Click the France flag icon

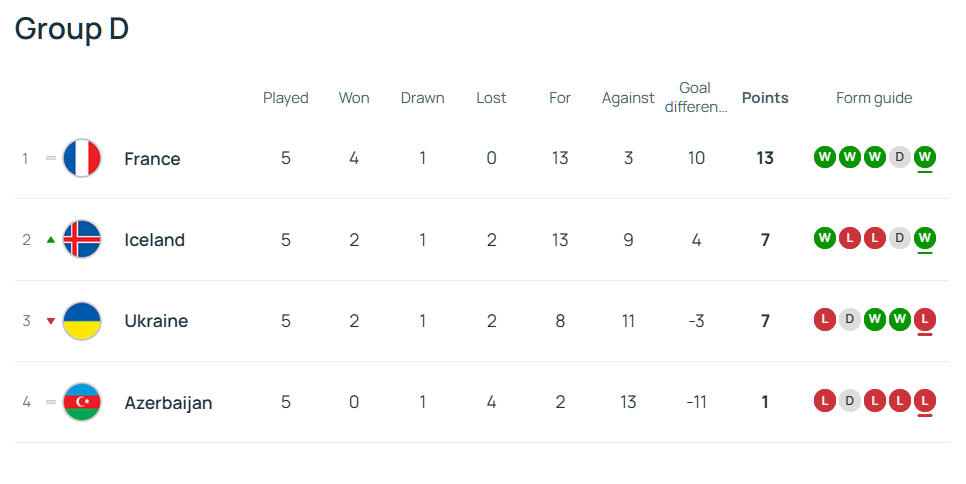tap(82, 158)
